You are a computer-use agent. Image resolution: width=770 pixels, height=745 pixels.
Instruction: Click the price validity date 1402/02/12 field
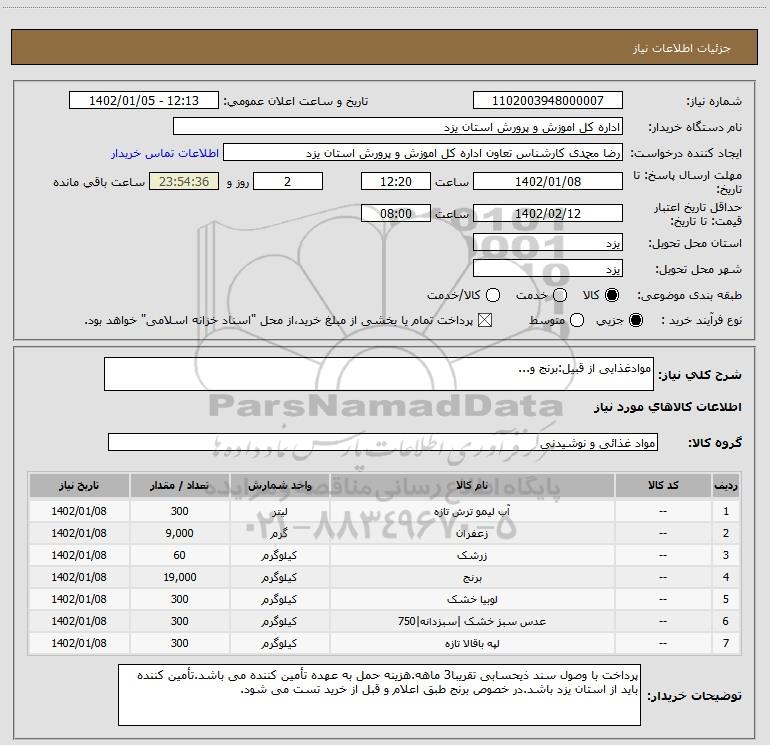click(x=548, y=213)
